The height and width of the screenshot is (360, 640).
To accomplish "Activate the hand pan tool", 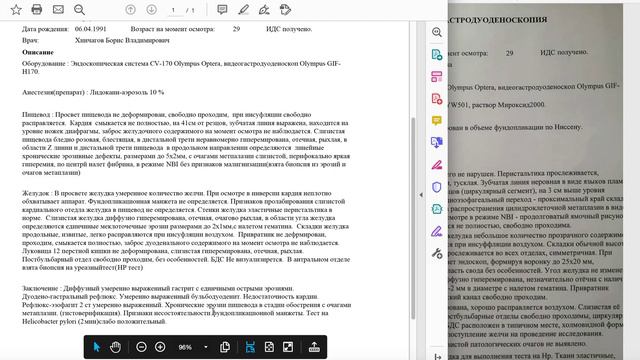I will (x=116, y=347).
